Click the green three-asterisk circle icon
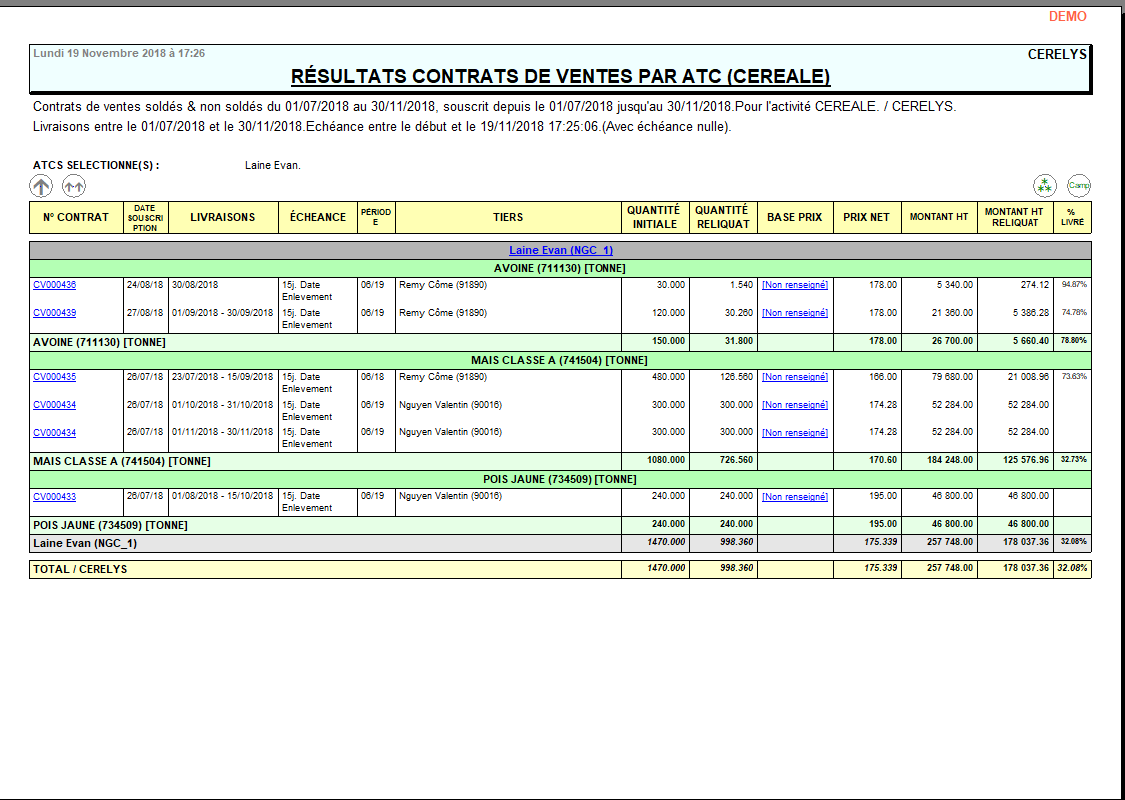This screenshot has width=1125, height=800. pos(1045,185)
